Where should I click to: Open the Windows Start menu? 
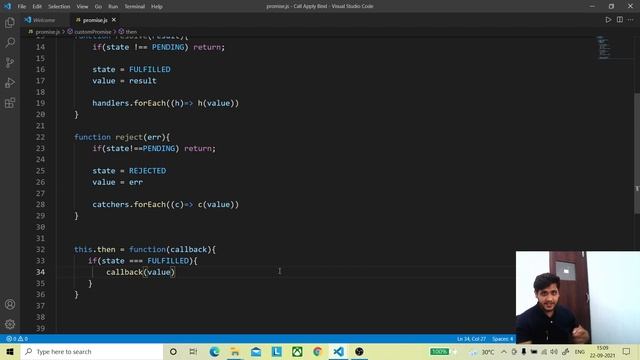(x=10, y=351)
